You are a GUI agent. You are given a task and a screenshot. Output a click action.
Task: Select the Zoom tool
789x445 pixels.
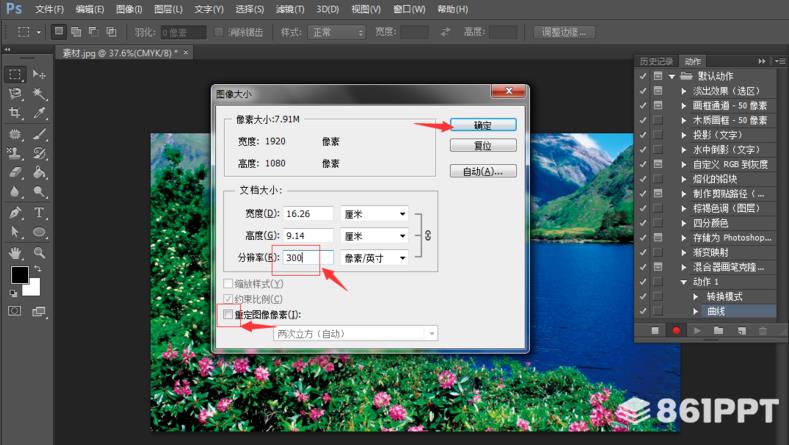pyautogui.click(x=40, y=252)
